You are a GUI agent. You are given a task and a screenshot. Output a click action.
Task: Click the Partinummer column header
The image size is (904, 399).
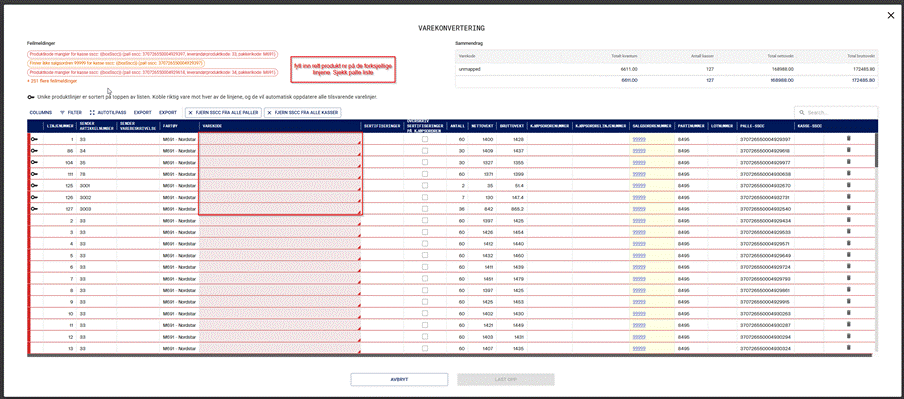click(690, 126)
